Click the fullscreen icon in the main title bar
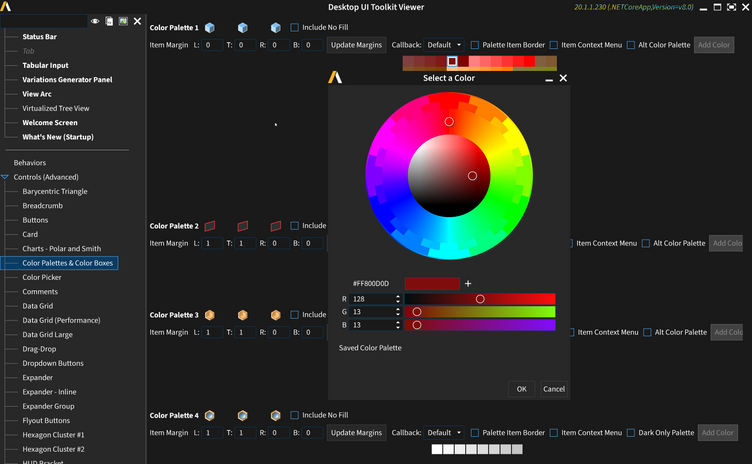The image size is (752, 464). (731, 7)
